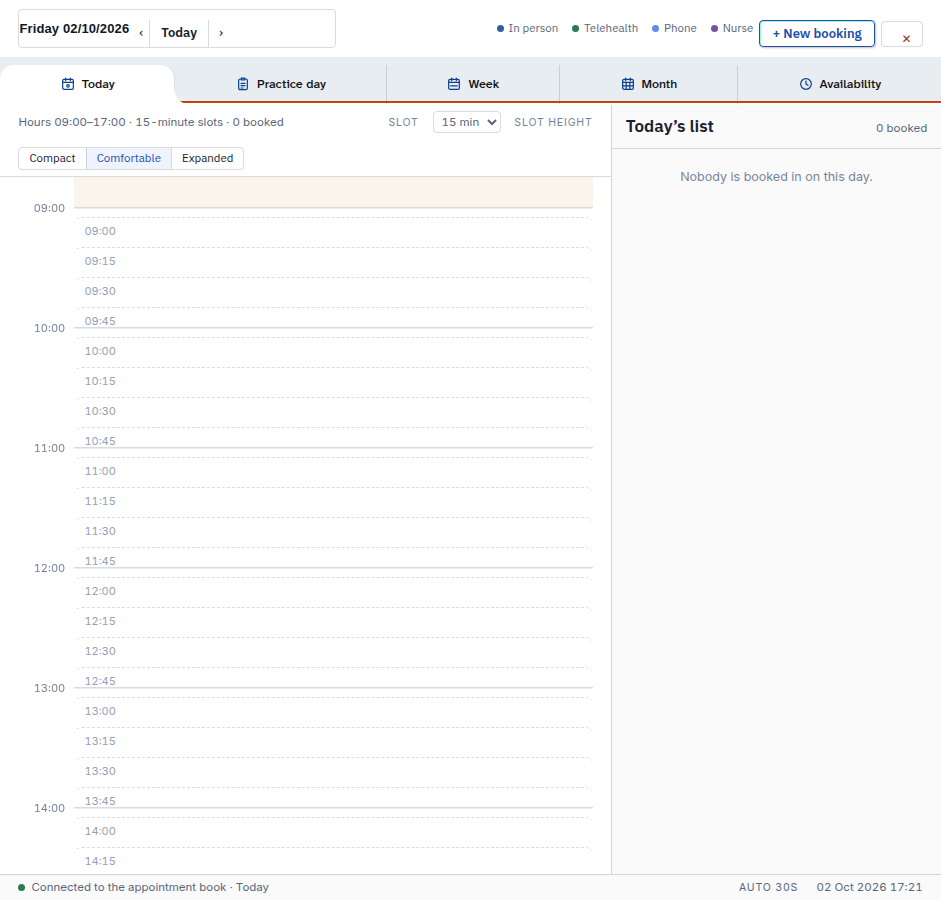This screenshot has width=941, height=900.
Task: Select the 14:00 appointment slot
Action: [334, 832]
